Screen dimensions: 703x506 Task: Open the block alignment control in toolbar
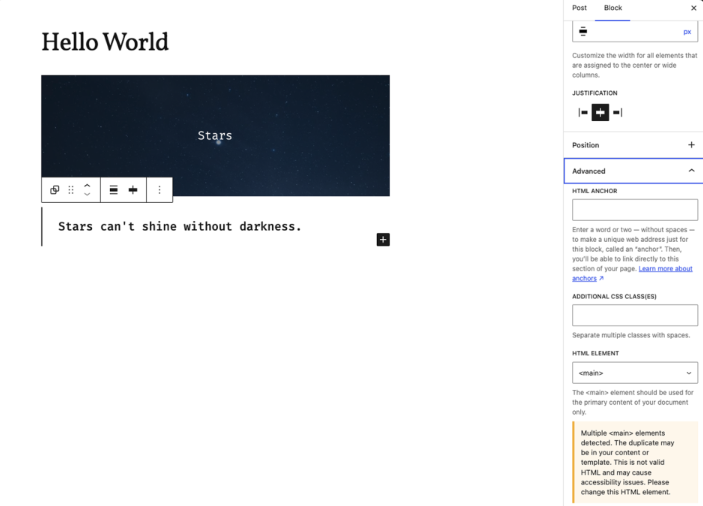[114, 189]
